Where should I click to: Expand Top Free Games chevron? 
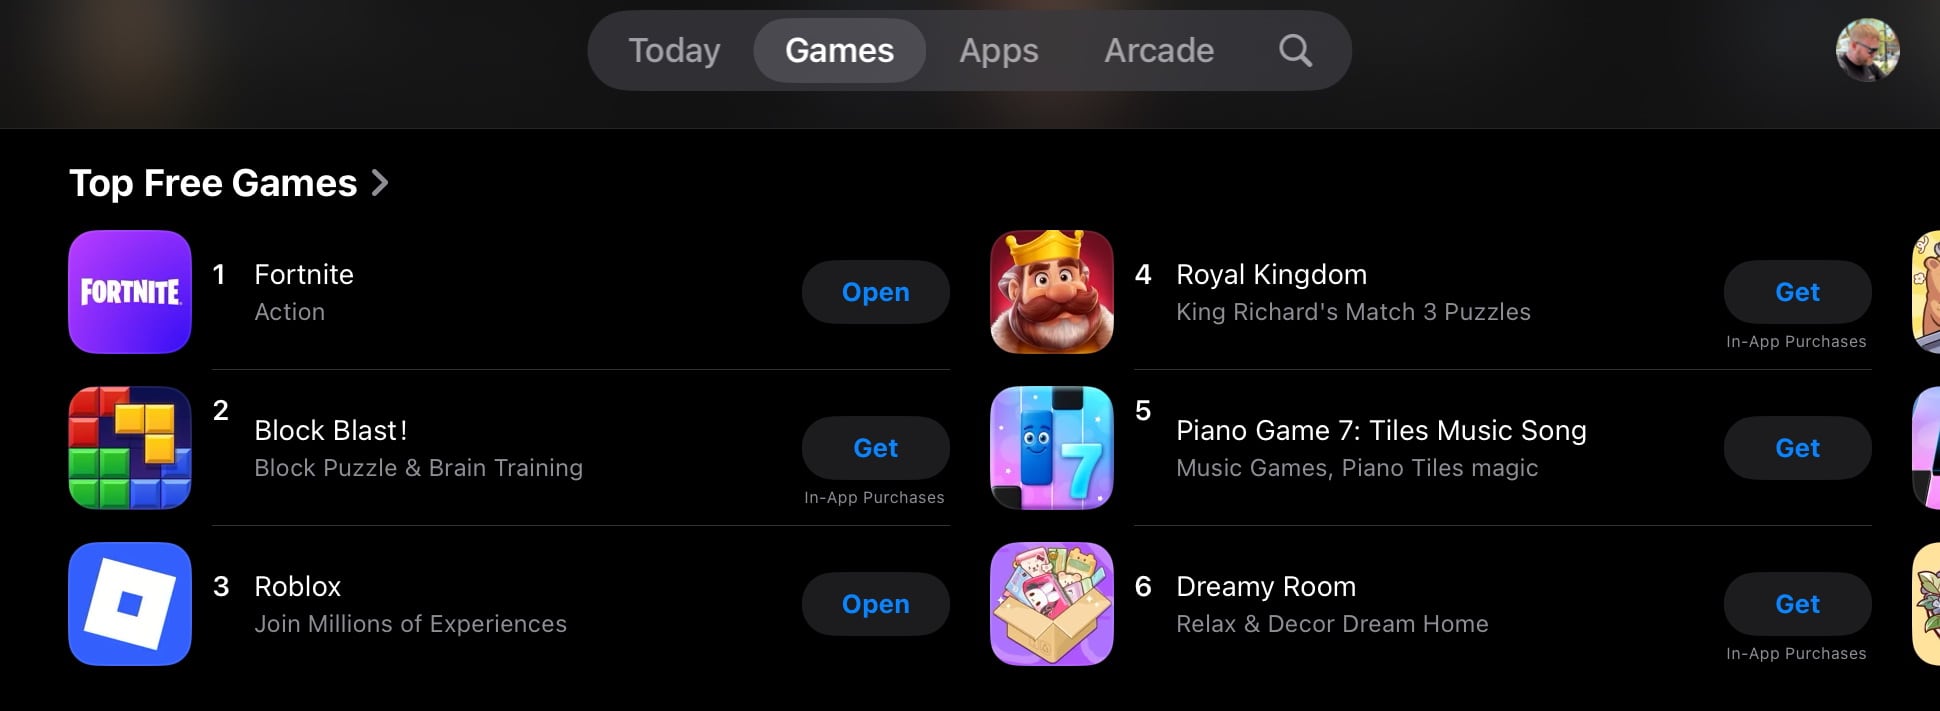click(379, 183)
